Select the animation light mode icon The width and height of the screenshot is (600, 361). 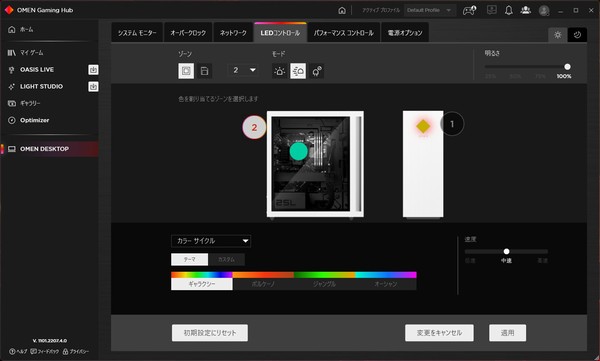point(298,71)
